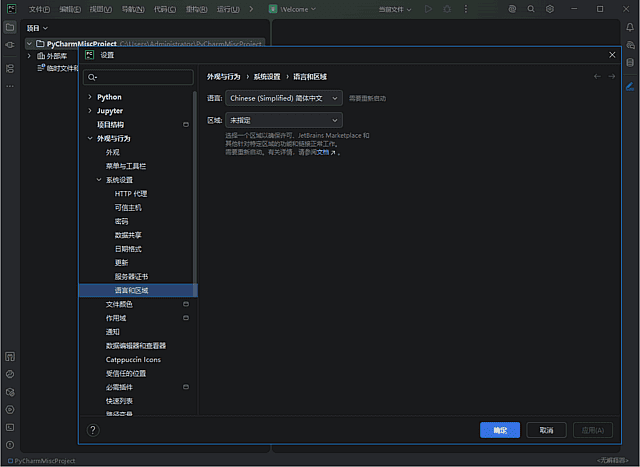Collapse the 系统设置 tree node
This screenshot has height=467, width=640.
[x=99, y=180]
